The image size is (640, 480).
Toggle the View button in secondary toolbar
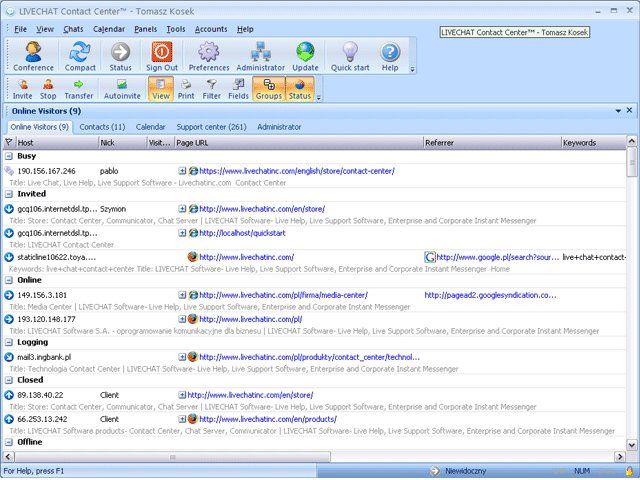pyautogui.click(x=160, y=90)
